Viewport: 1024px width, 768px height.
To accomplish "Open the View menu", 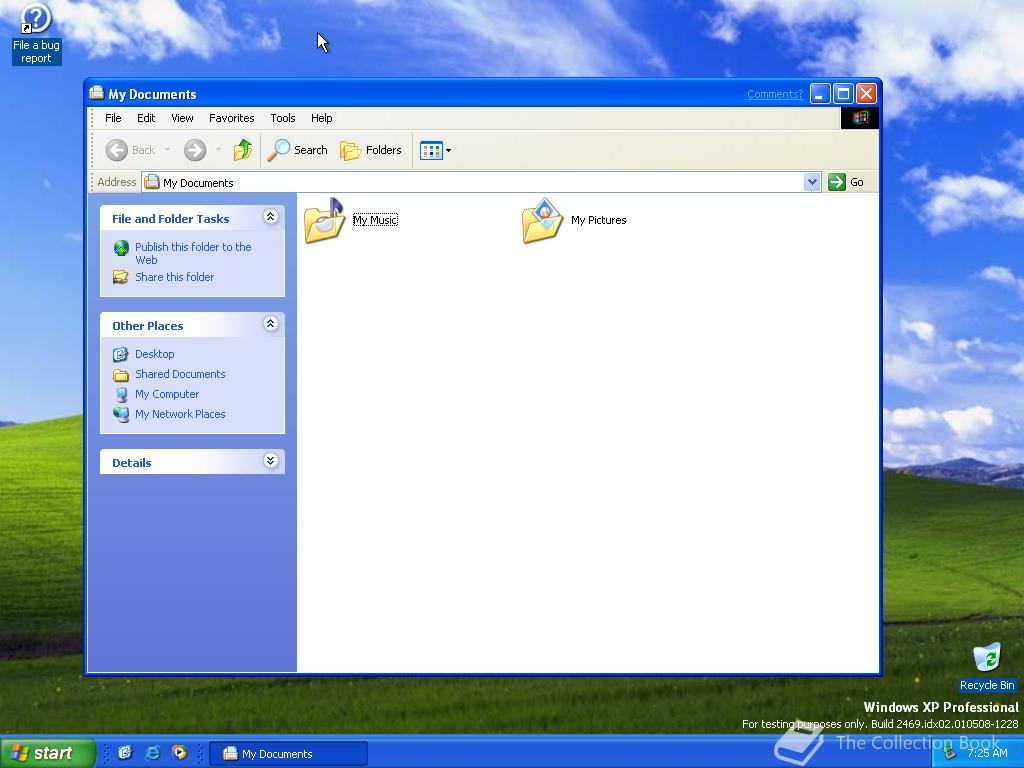I will point(182,118).
